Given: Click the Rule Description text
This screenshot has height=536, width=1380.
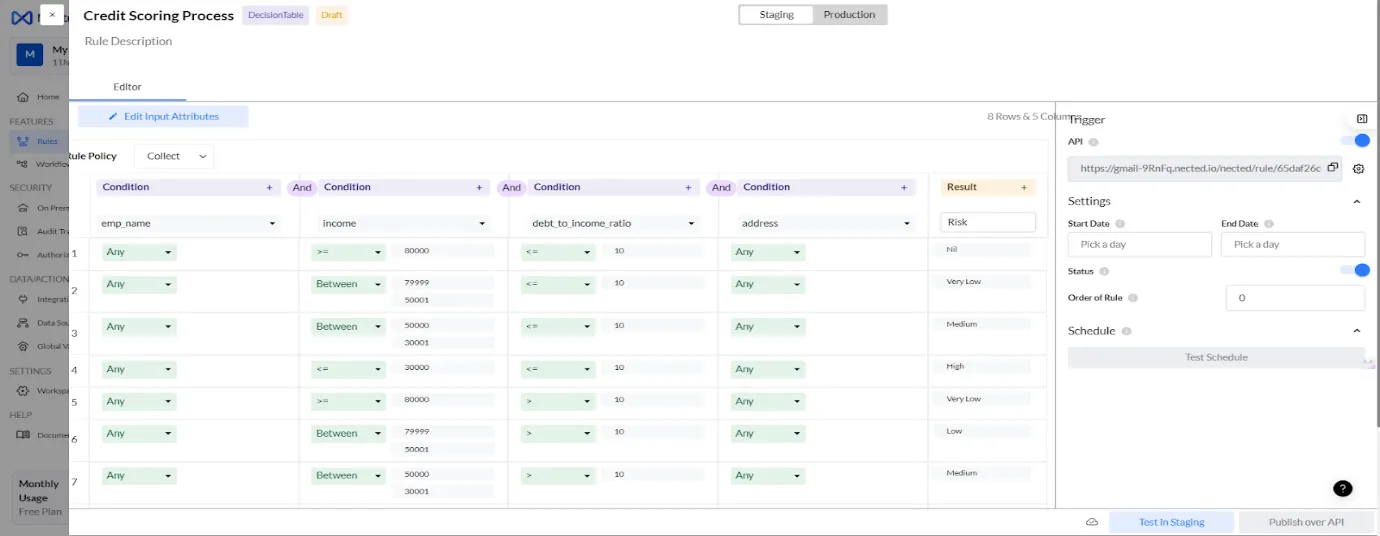Looking at the screenshot, I should 128,41.
